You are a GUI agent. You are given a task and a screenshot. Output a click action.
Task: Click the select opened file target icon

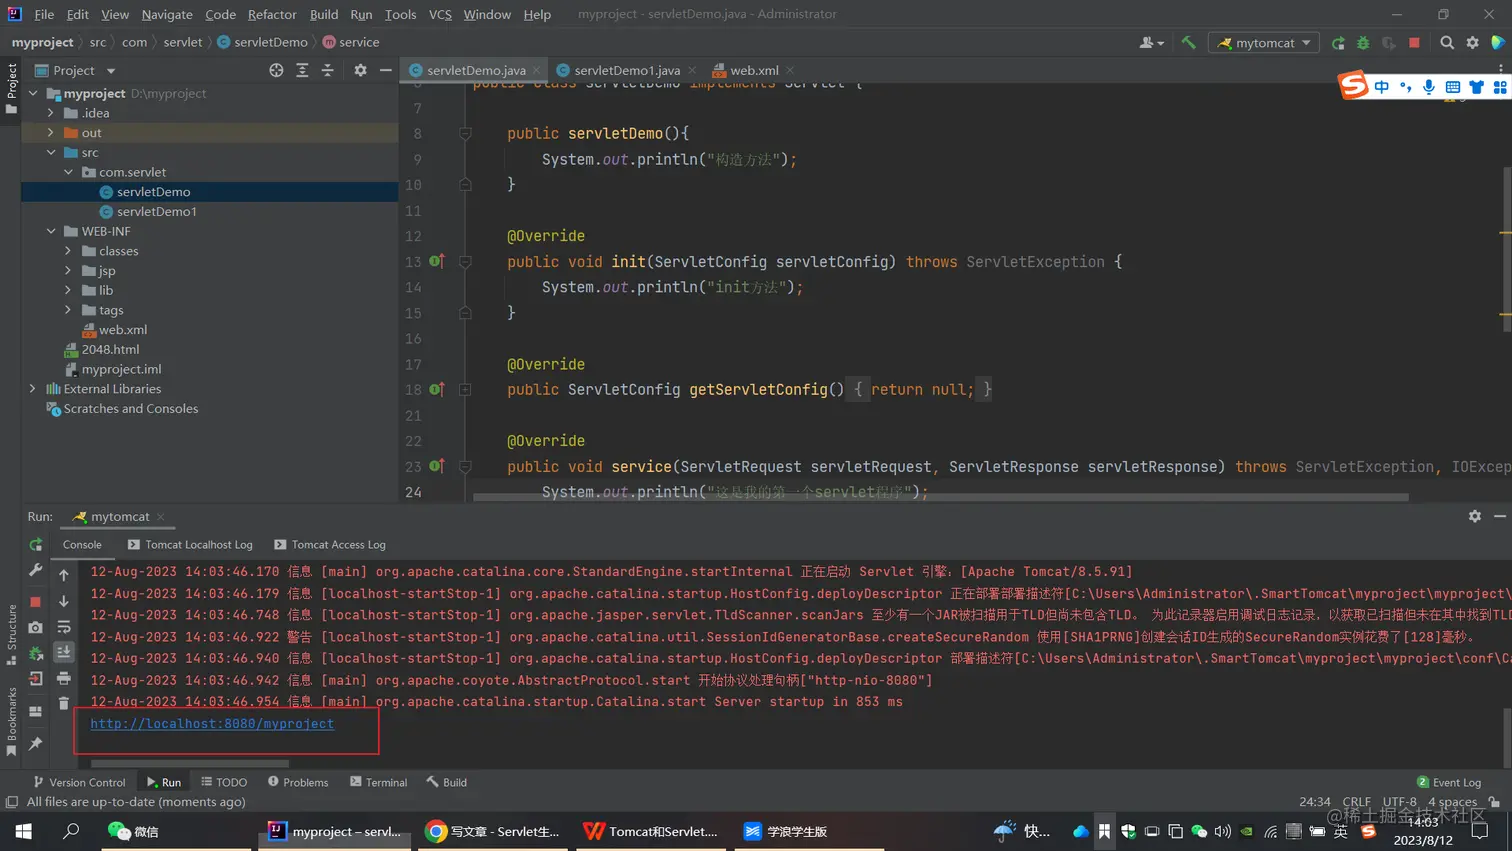tap(276, 70)
